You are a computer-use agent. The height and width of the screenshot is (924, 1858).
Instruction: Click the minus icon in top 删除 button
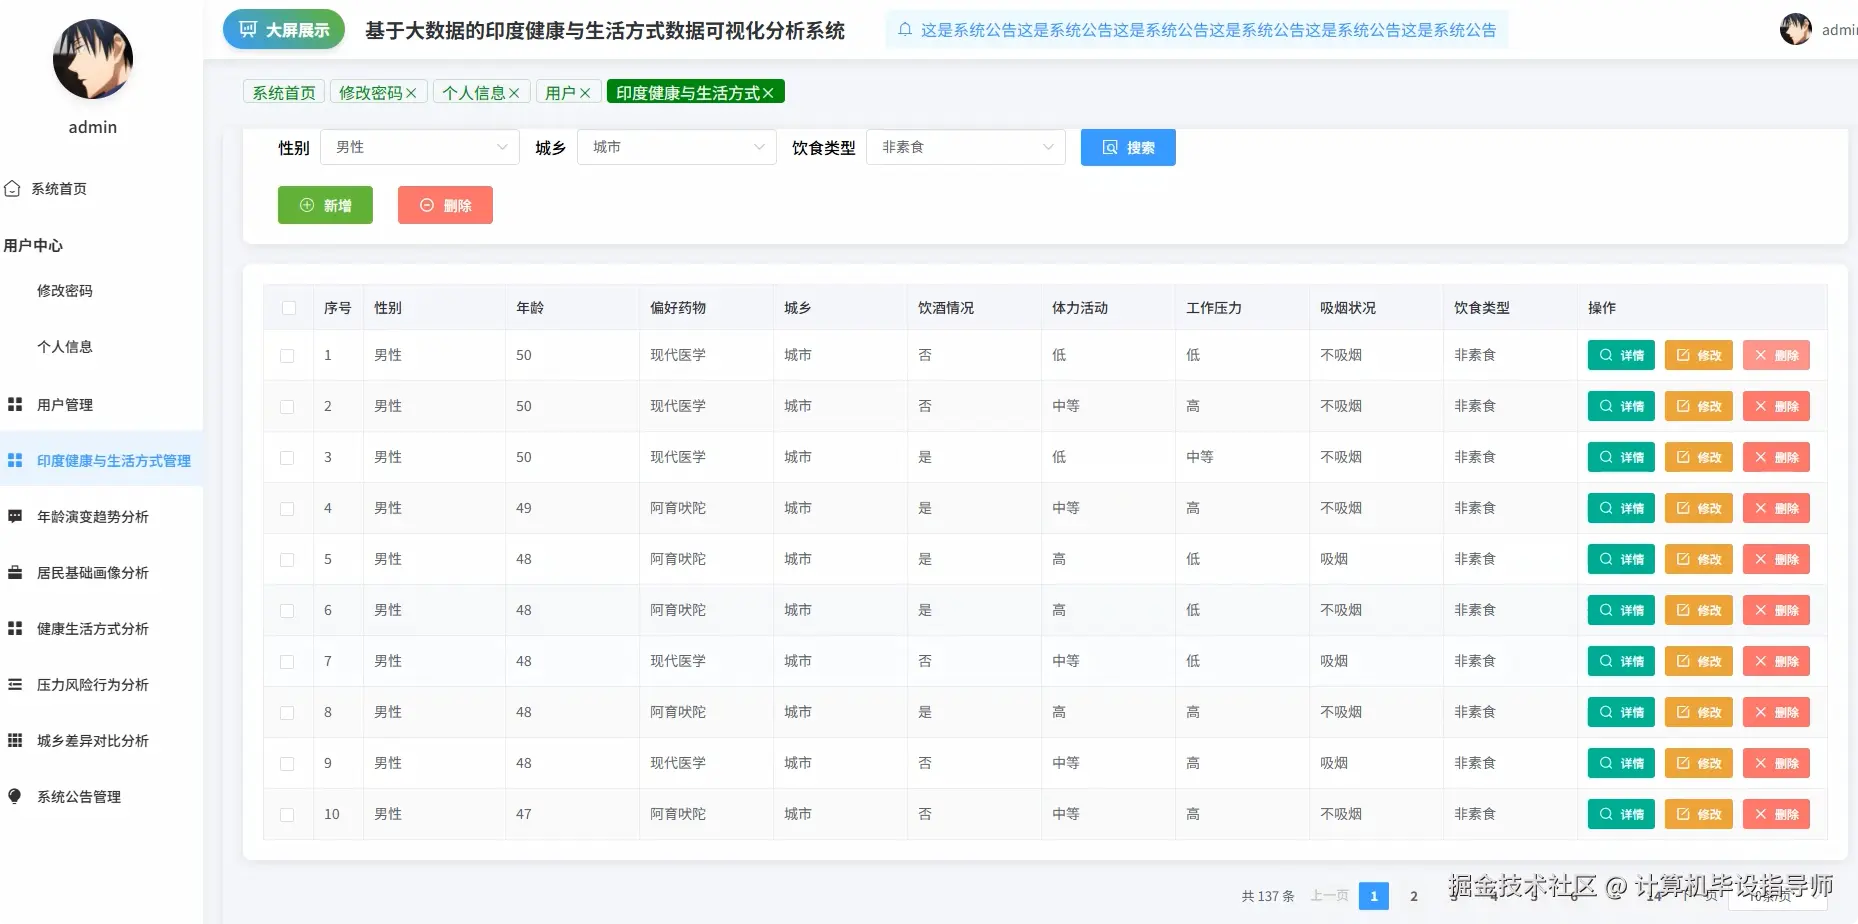pos(427,205)
